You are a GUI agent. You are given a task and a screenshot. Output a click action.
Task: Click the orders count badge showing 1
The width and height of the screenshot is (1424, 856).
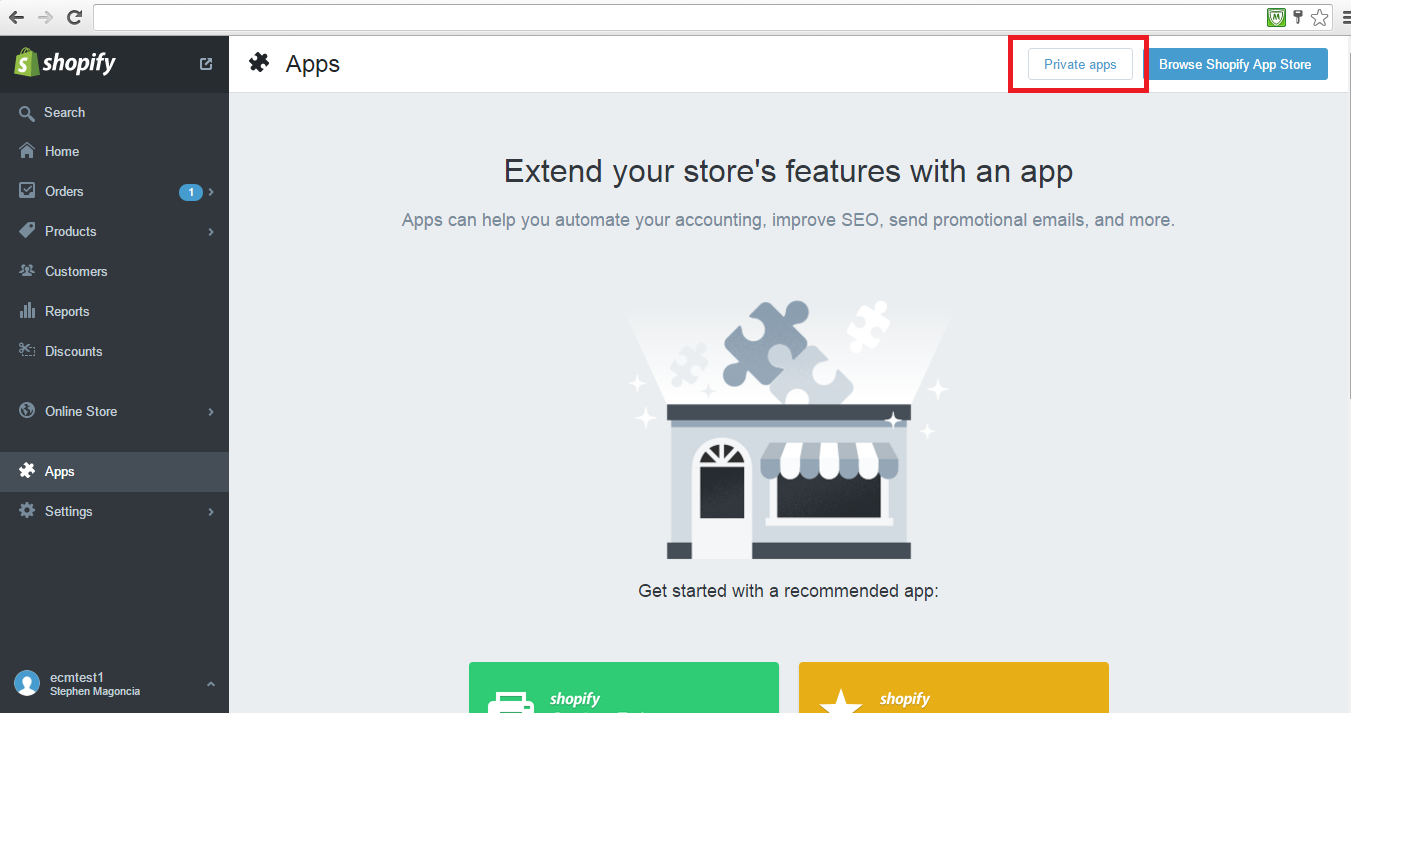point(190,192)
